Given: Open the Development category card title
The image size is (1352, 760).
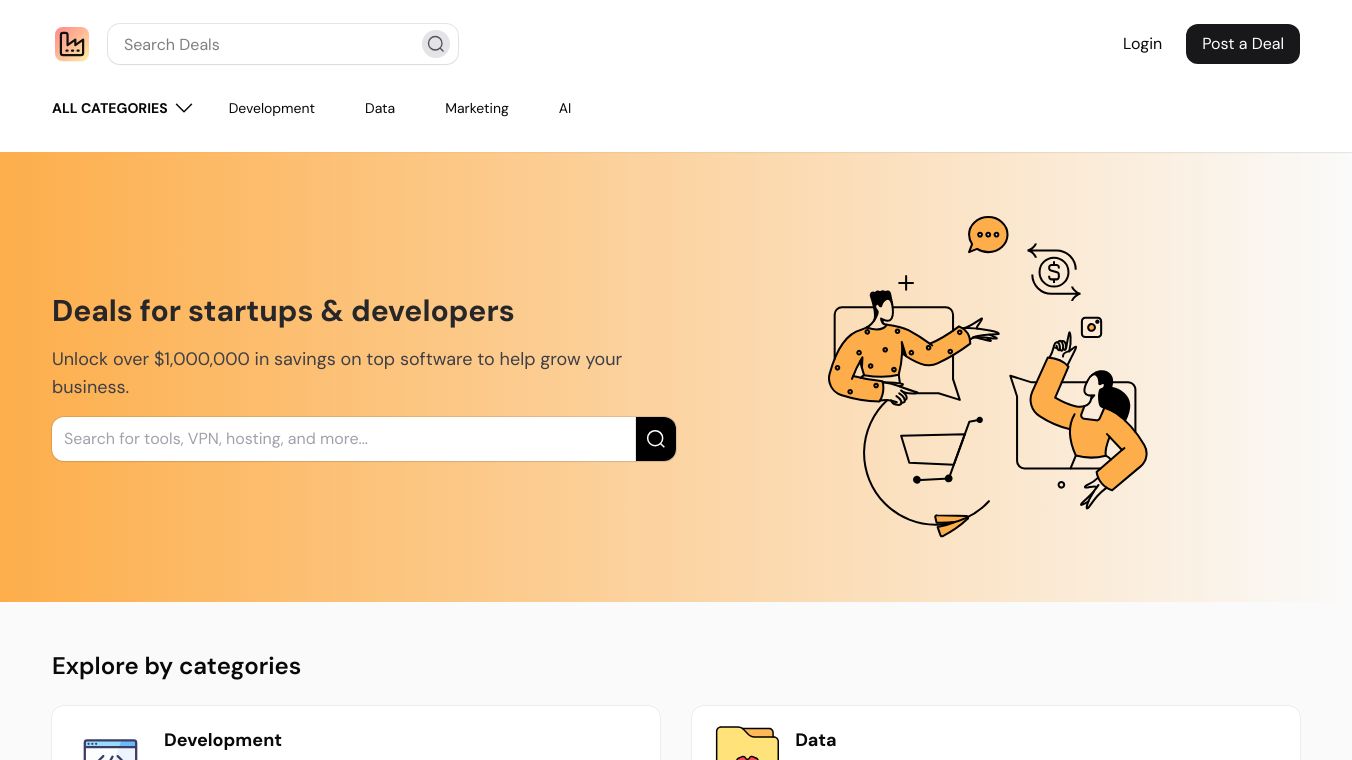Looking at the screenshot, I should [223, 740].
